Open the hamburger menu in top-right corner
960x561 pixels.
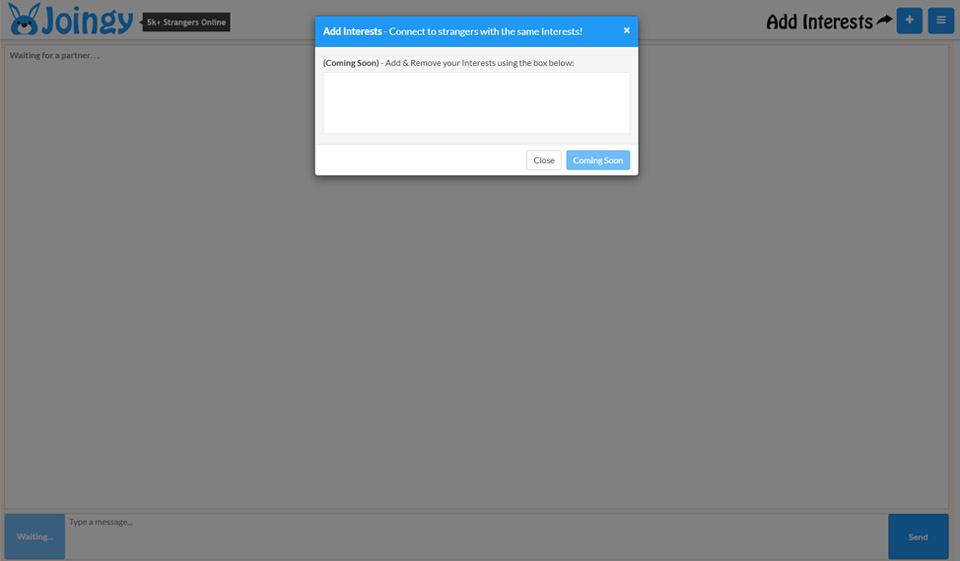click(940, 20)
